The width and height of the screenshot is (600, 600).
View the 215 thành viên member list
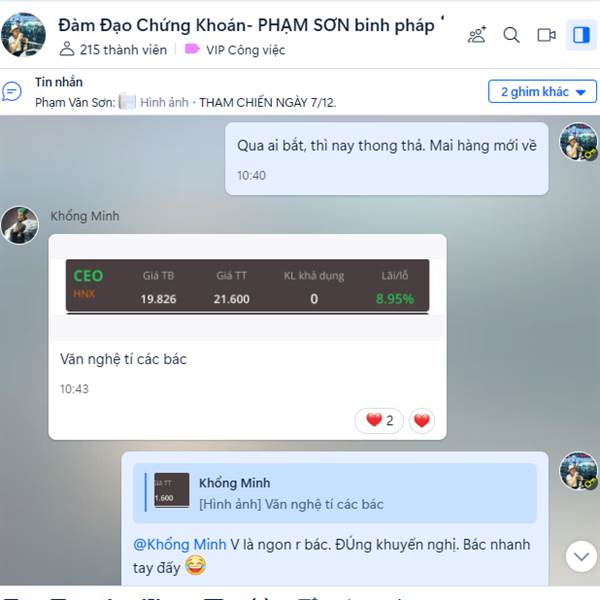pyautogui.click(x=113, y=50)
